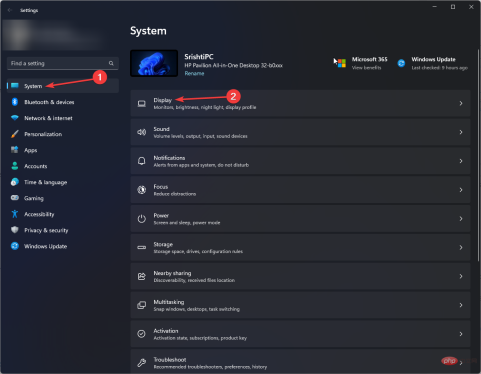Click the vertical scrollbar on right
Viewport: 481px width, 374px height.
pyautogui.click(x=479, y=155)
